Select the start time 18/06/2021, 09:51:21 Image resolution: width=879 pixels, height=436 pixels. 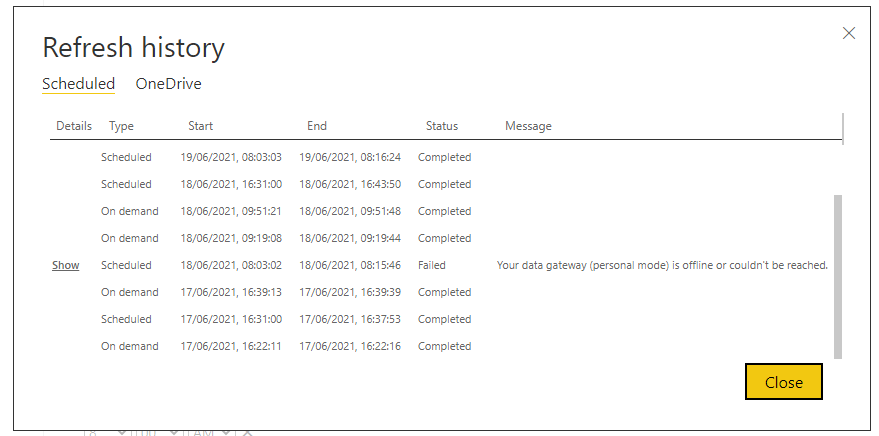click(231, 211)
